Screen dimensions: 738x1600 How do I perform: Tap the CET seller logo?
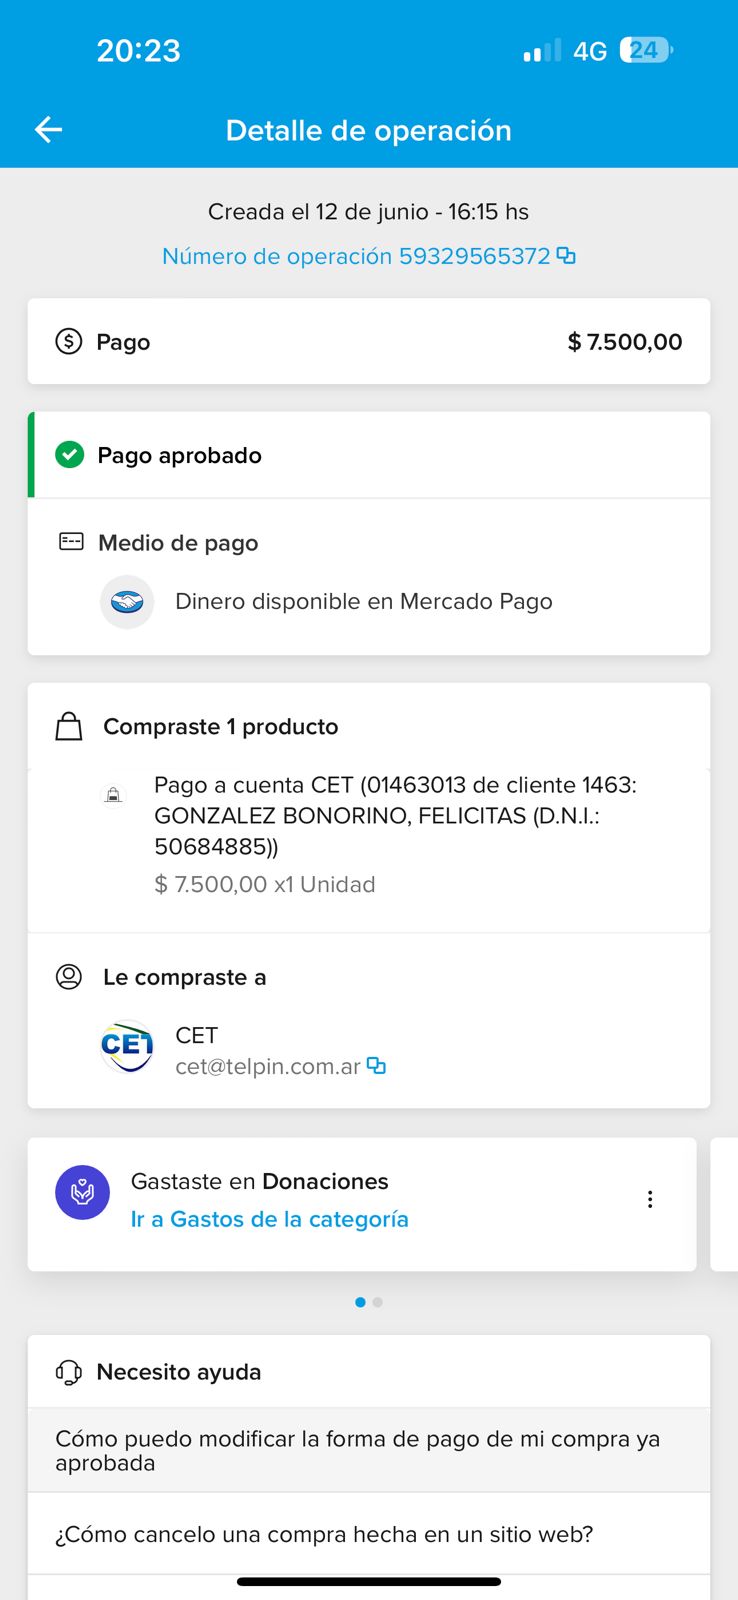tap(127, 1047)
